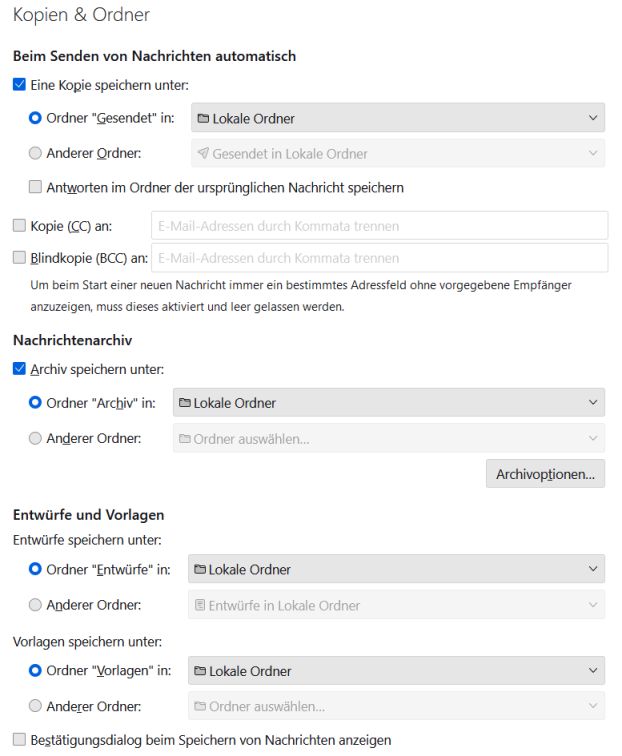The height and width of the screenshot is (756, 622).
Task: Open the Archiv 'Lokale Ordner' dropdown
Action: click(389, 403)
